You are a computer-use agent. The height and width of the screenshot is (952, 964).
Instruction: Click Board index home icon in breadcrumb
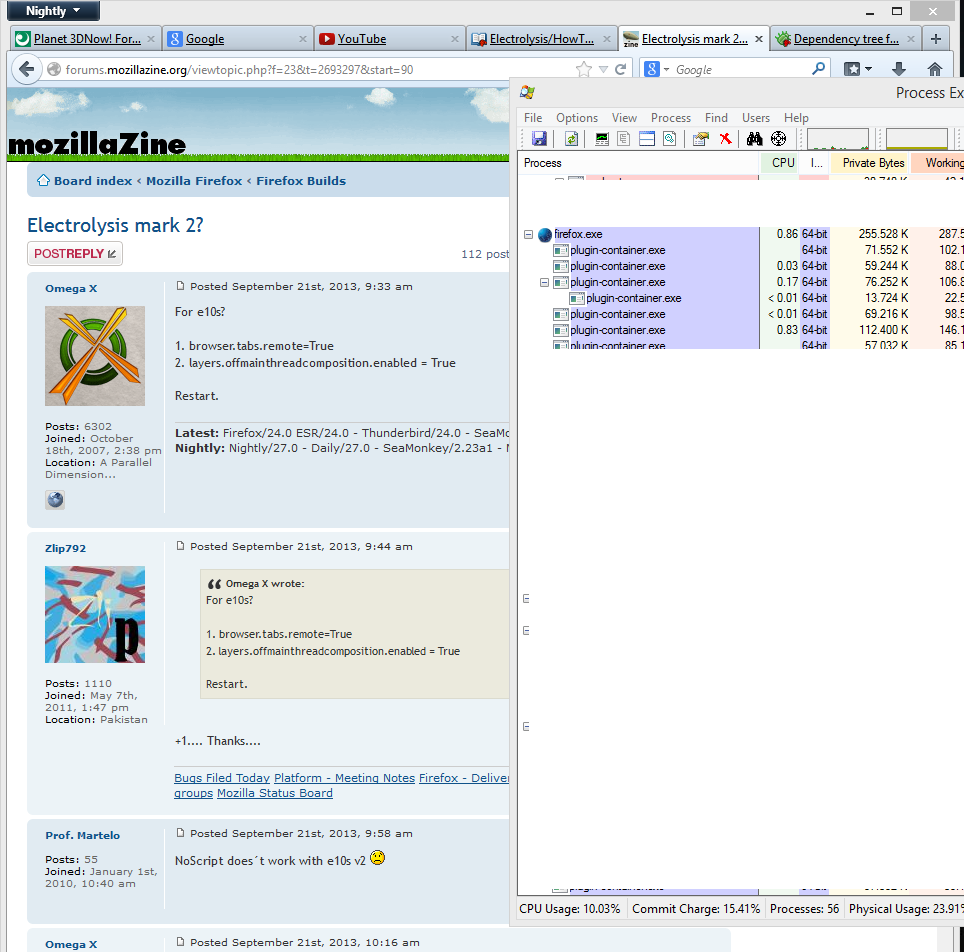click(43, 180)
